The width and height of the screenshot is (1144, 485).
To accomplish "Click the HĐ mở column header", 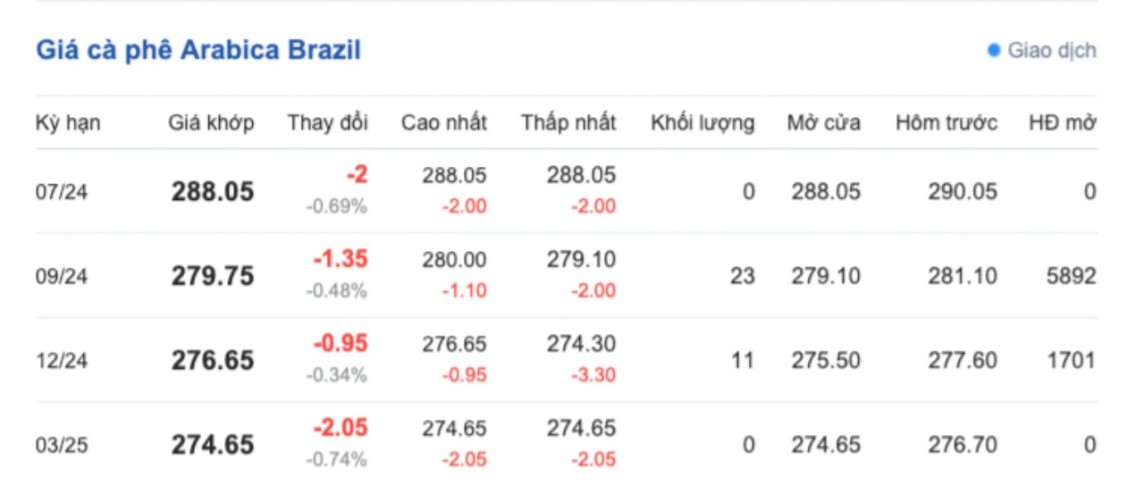I will pyautogui.click(x=1062, y=123).
